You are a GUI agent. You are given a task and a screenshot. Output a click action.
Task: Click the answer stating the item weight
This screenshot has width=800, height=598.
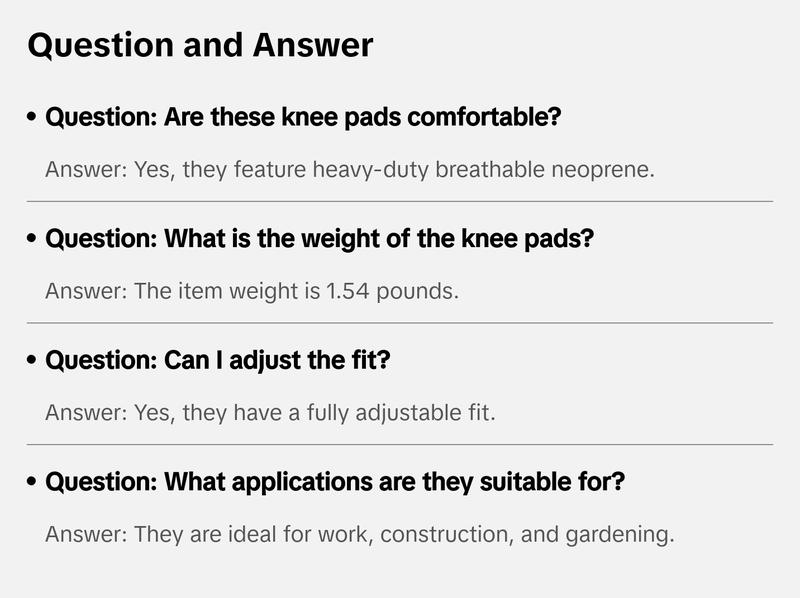point(251,291)
